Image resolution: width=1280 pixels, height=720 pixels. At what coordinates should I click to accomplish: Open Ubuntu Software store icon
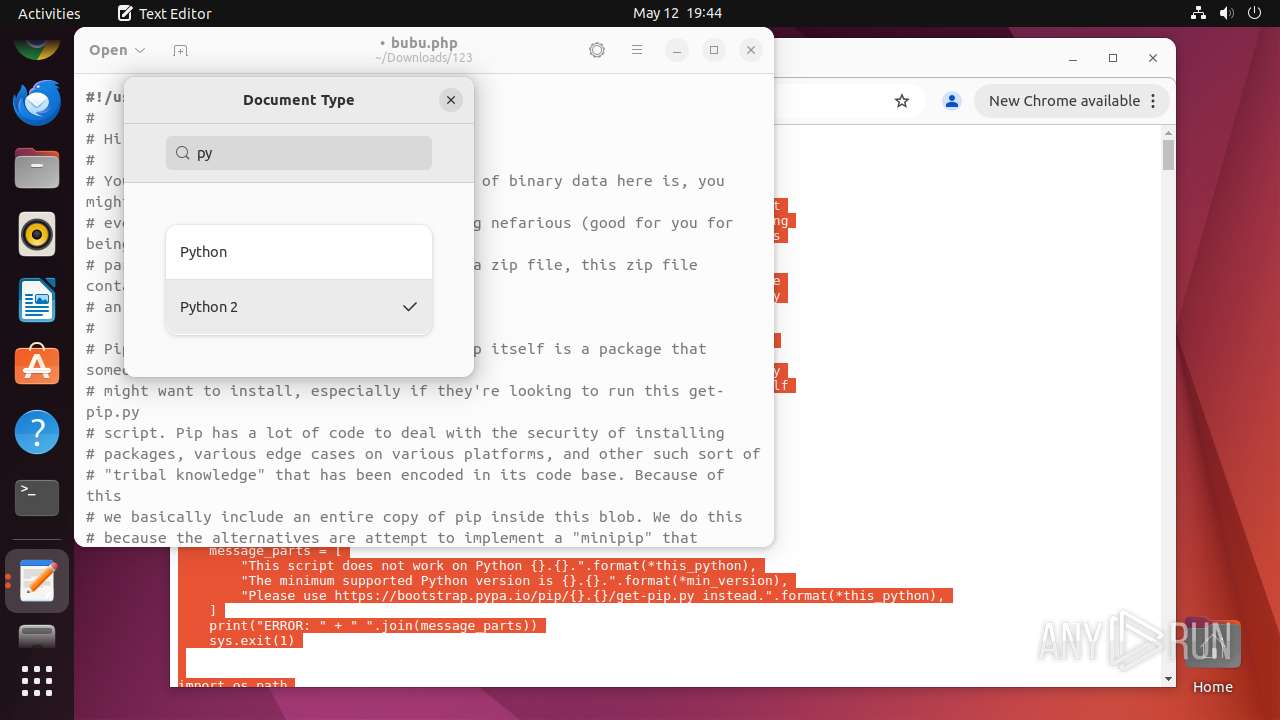pos(37,366)
